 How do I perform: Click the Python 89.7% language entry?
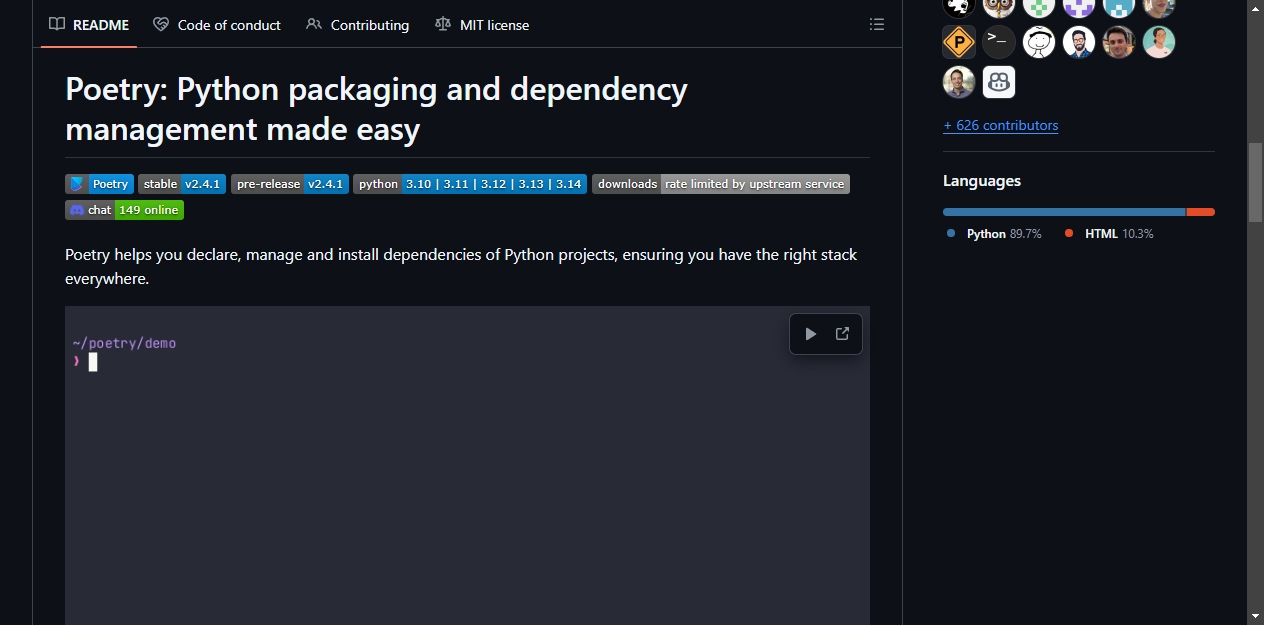pos(994,233)
